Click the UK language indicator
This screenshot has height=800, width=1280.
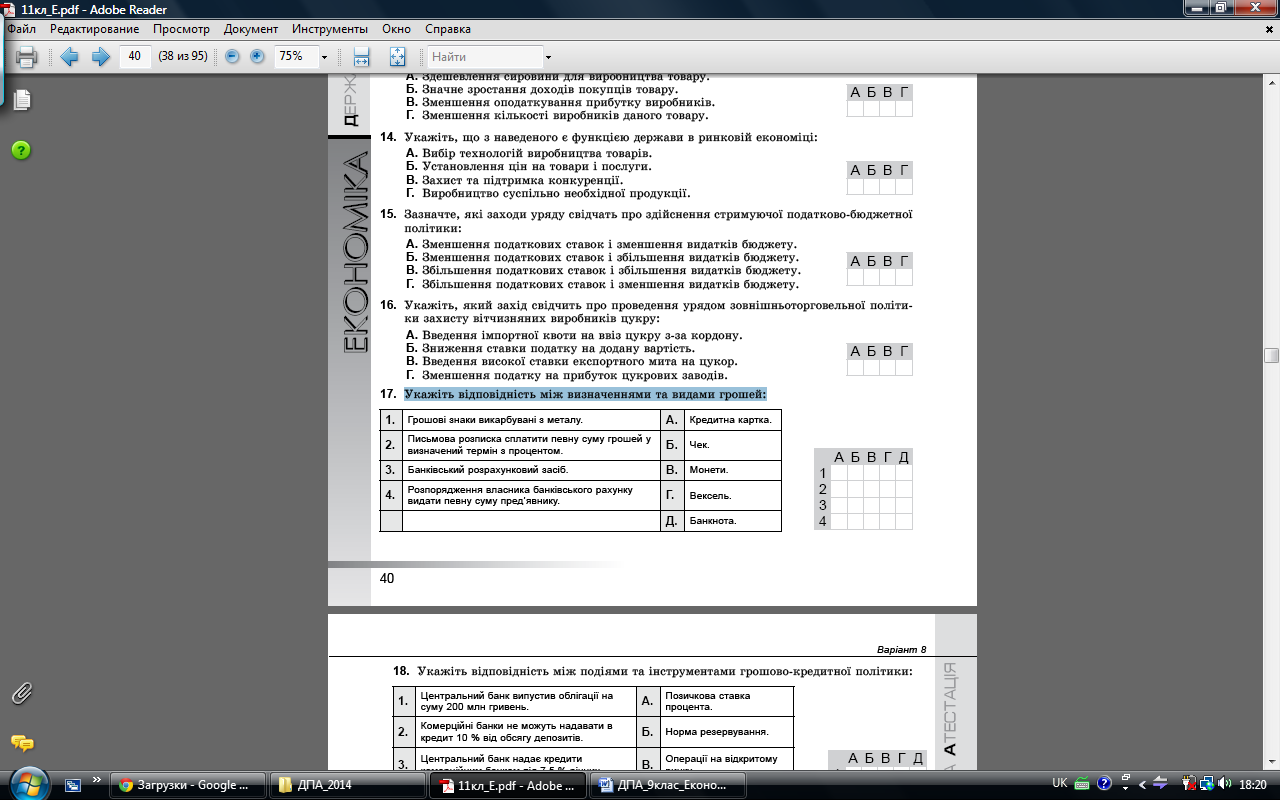coord(1060,784)
